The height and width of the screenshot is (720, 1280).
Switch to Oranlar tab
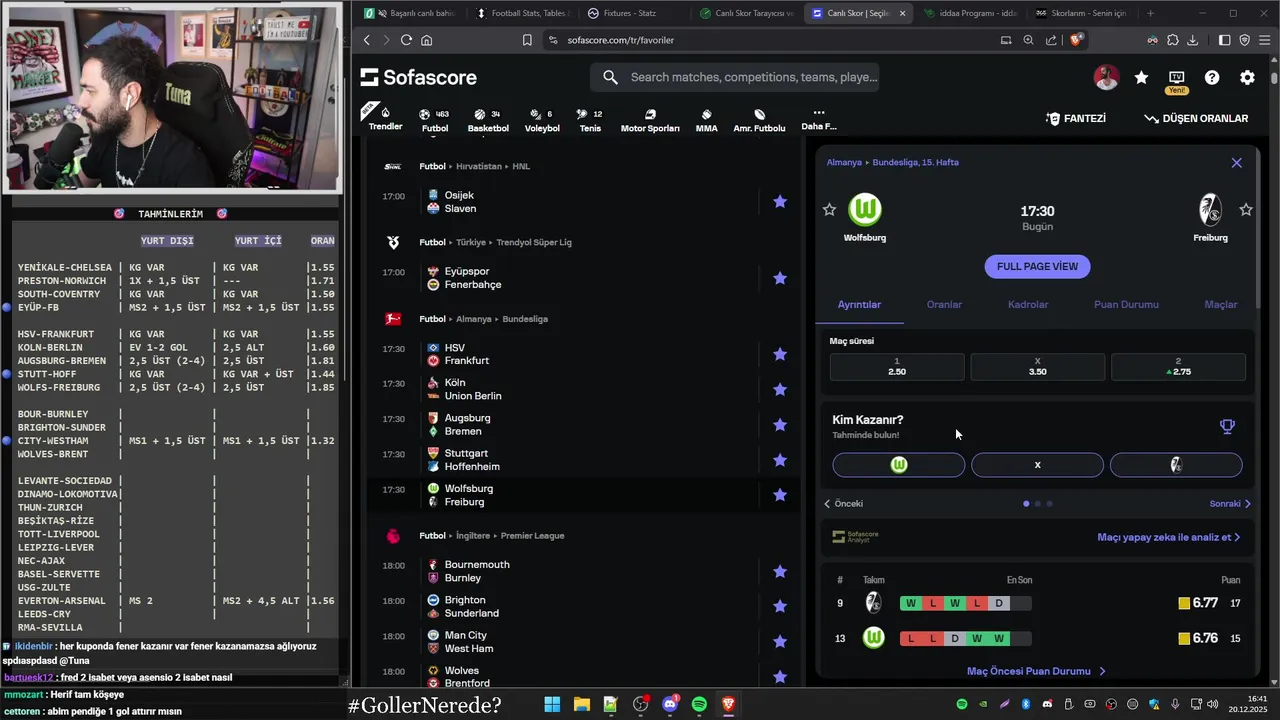(944, 305)
